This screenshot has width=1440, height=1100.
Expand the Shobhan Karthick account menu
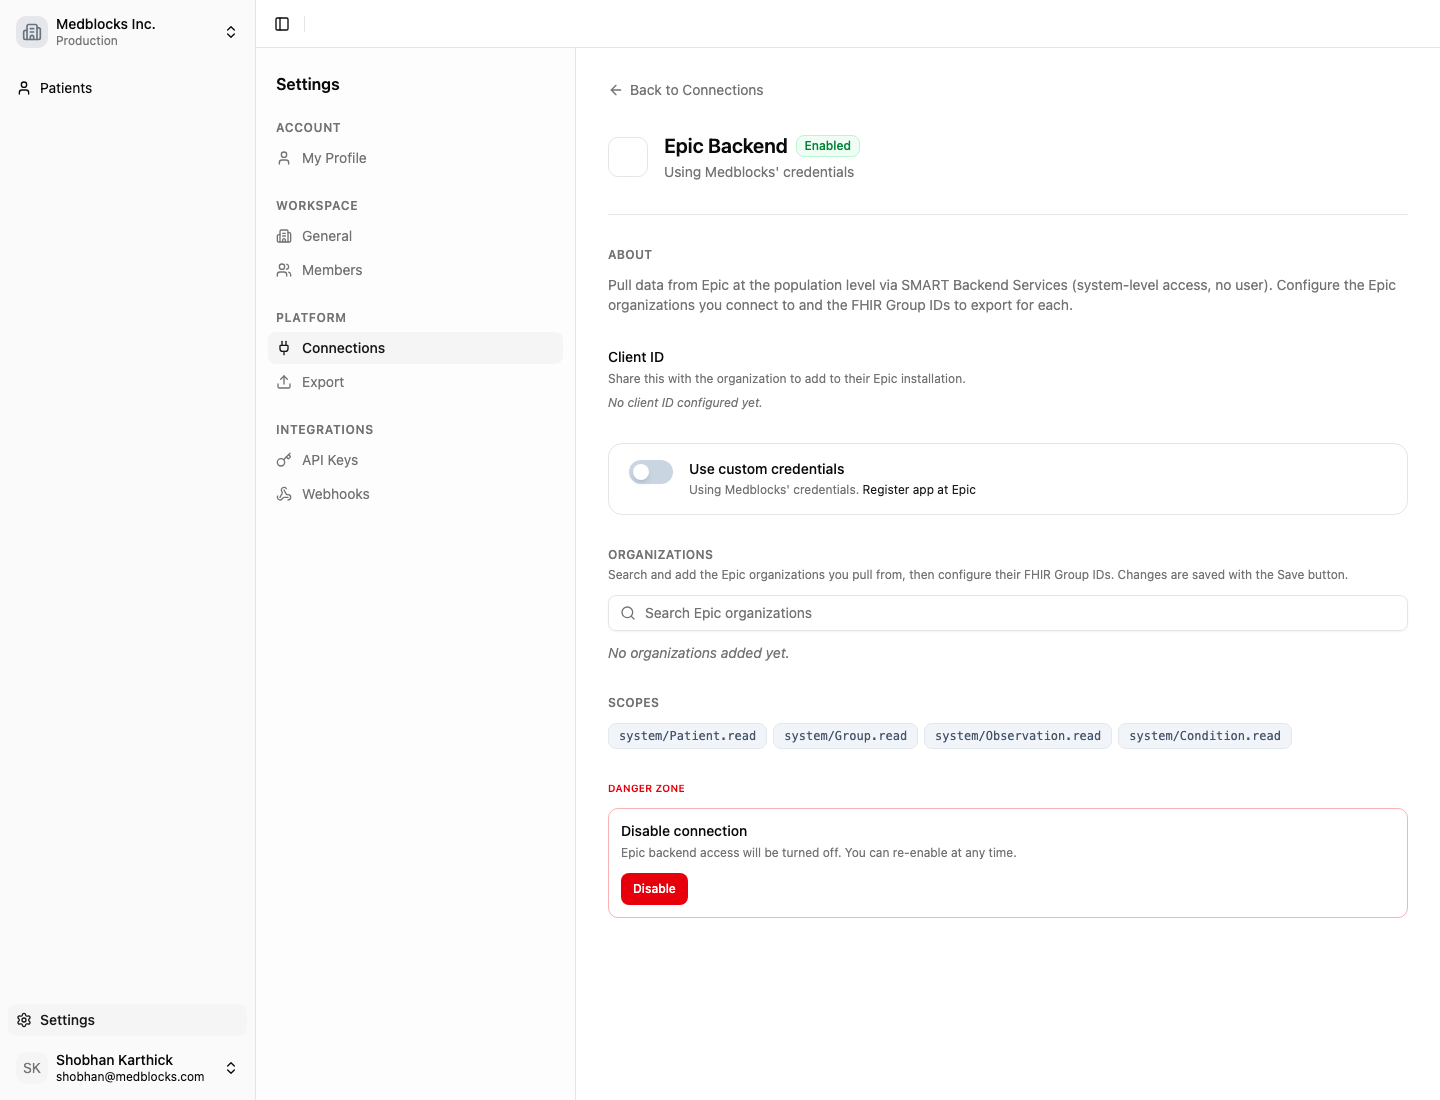(x=128, y=1068)
